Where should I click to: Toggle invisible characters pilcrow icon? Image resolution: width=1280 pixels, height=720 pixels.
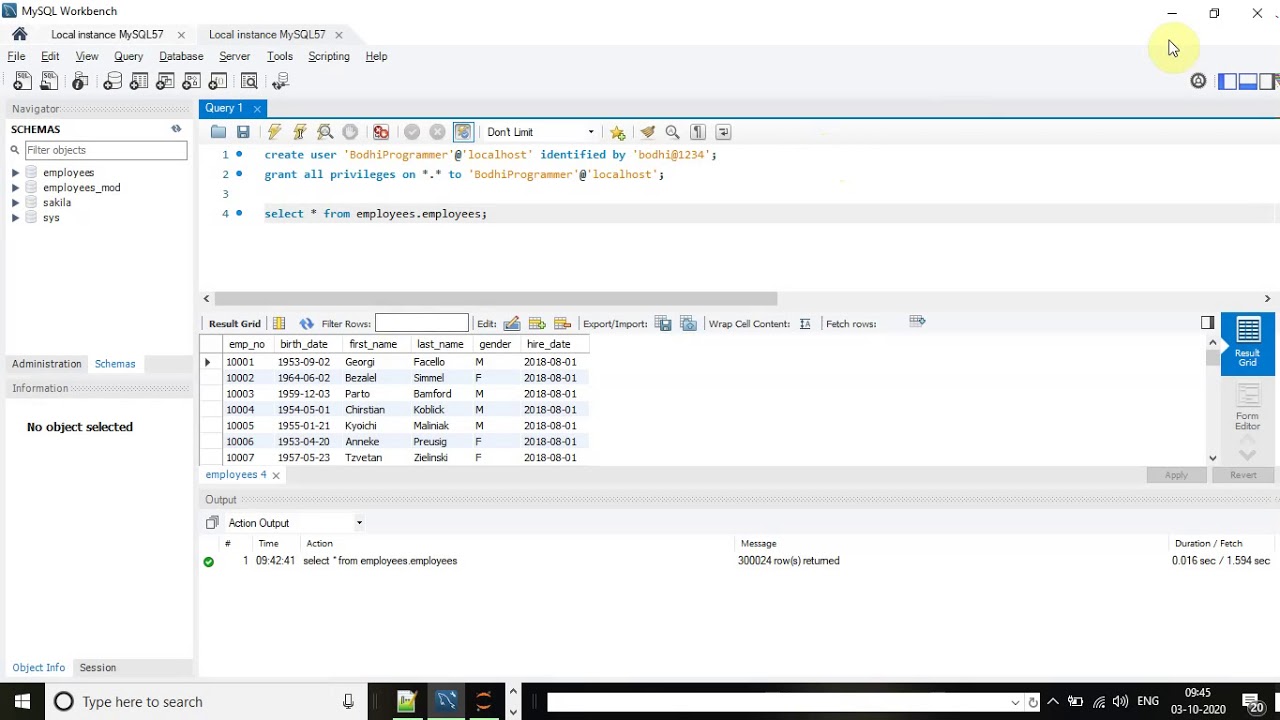[x=698, y=132]
